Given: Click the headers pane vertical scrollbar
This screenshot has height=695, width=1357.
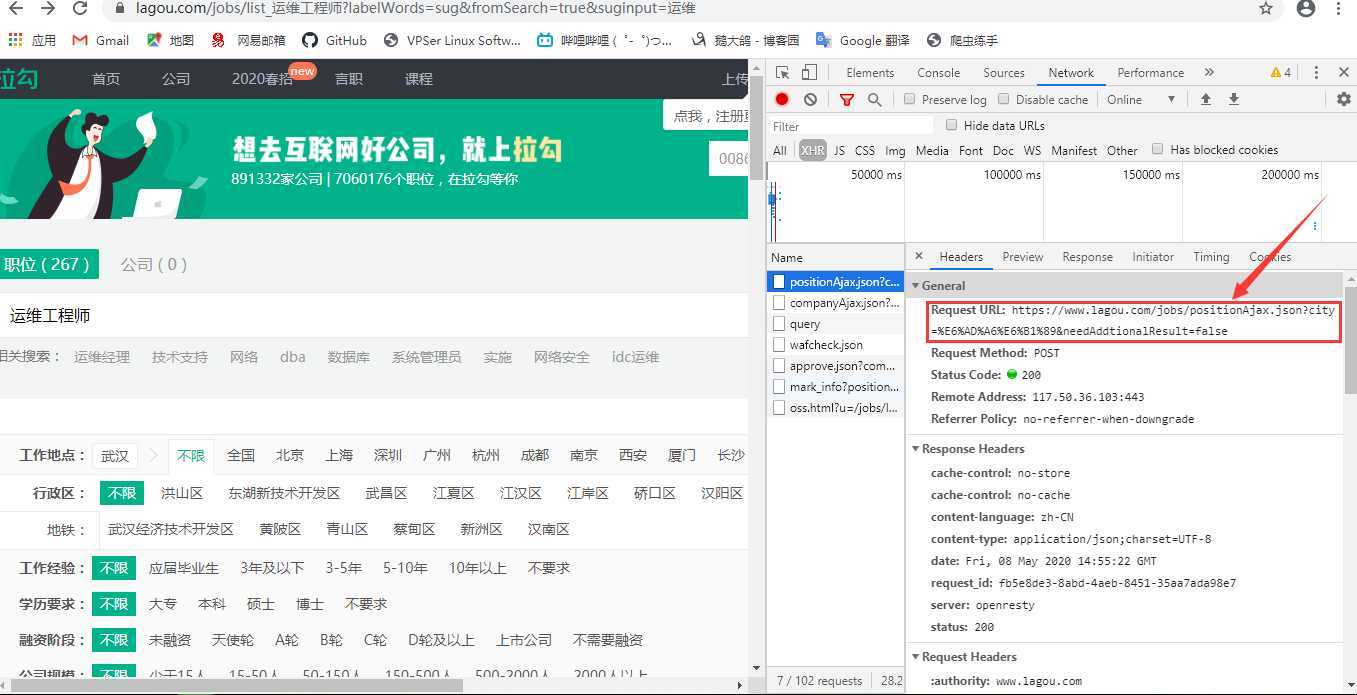Looking at the screenshot, I should pos(1350,340).
